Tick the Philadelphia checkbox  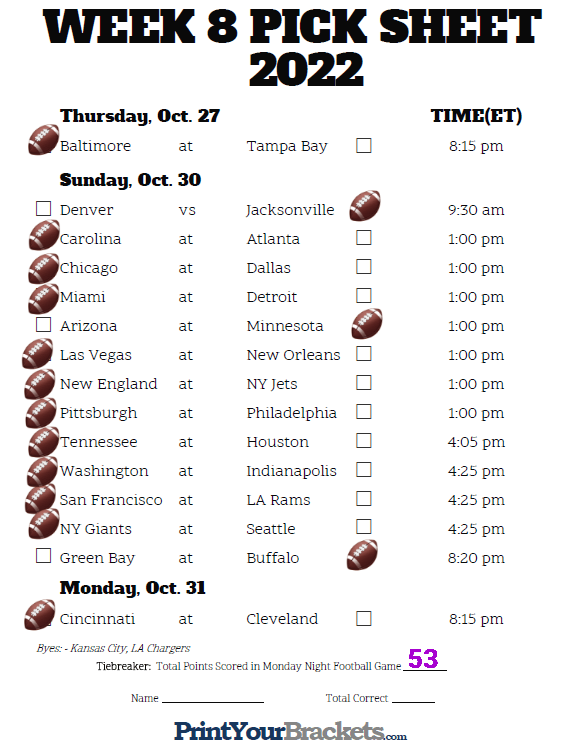point(364,412)
